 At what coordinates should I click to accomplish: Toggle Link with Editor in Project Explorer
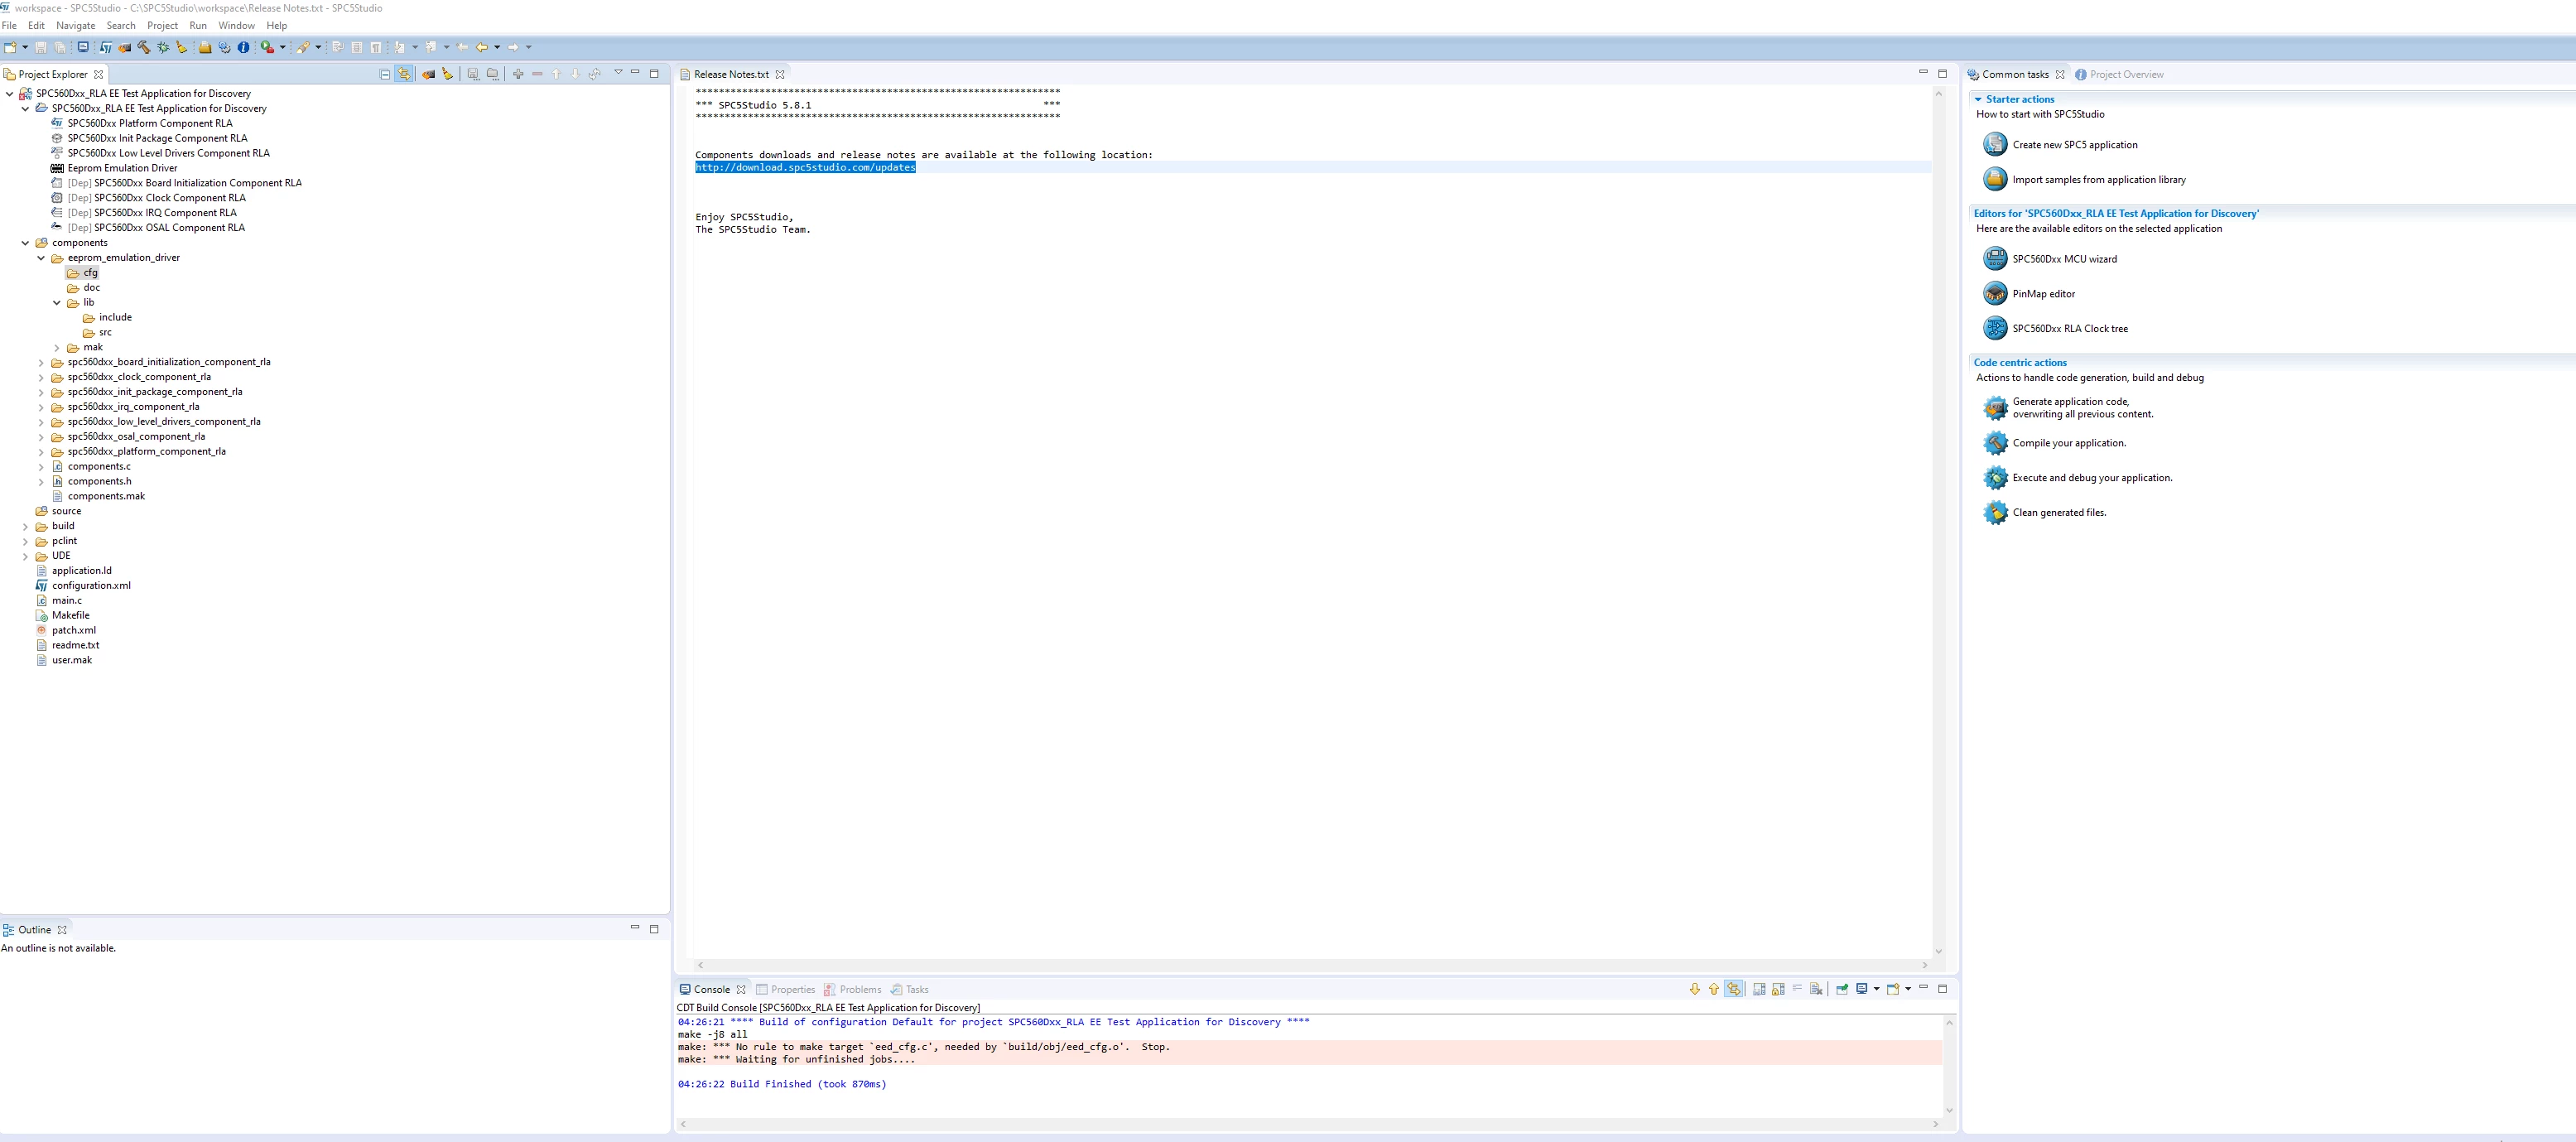point(404,74)
